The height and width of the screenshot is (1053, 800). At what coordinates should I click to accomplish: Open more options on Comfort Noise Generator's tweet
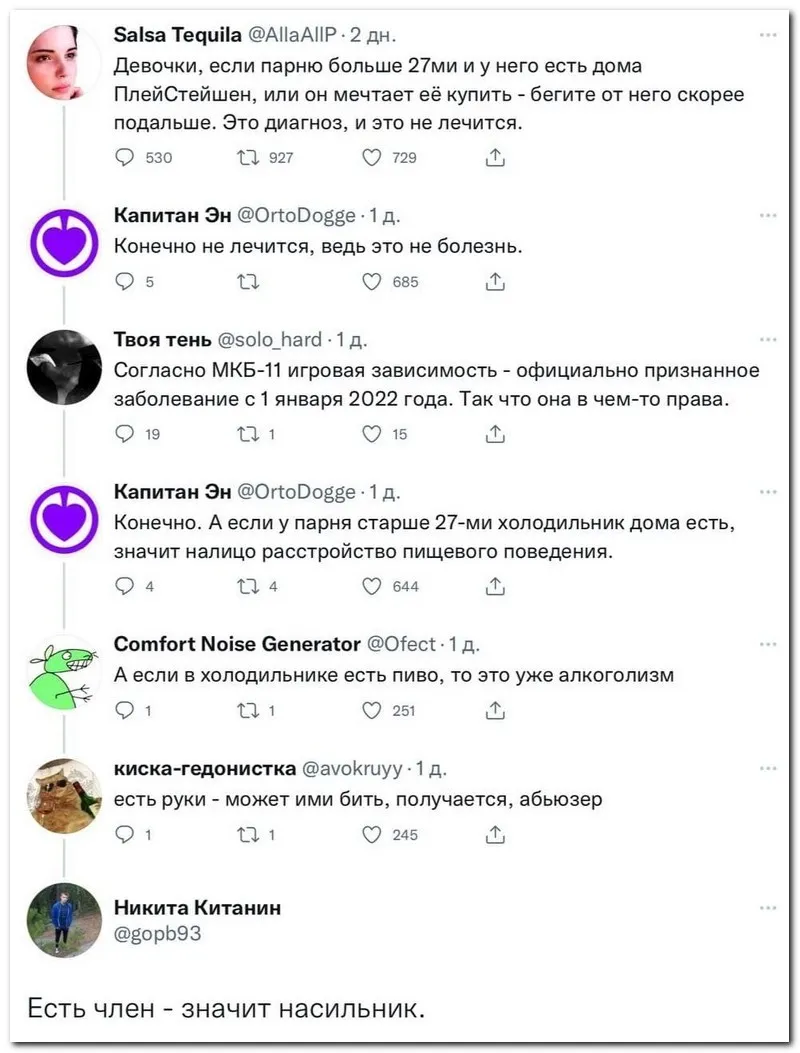pos(768,644)
